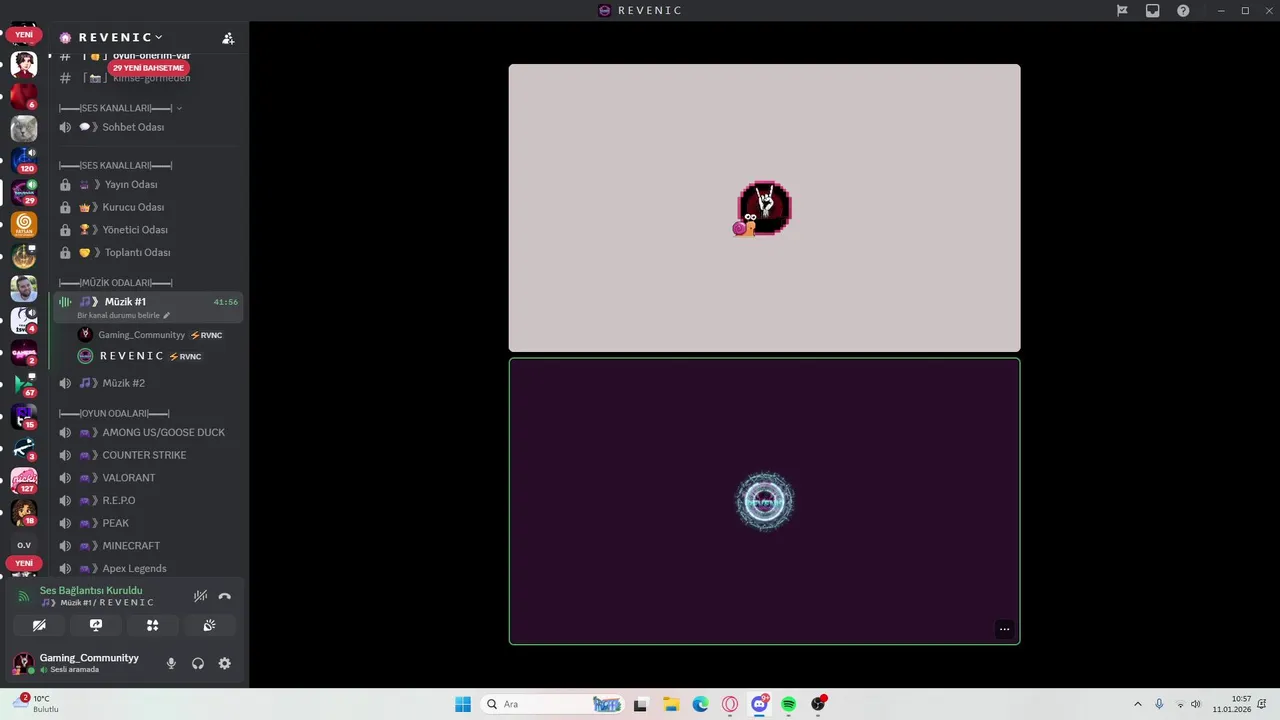Join the R.E.P.O voice channel
The image size is (1280, 720).
click(147, 500)
